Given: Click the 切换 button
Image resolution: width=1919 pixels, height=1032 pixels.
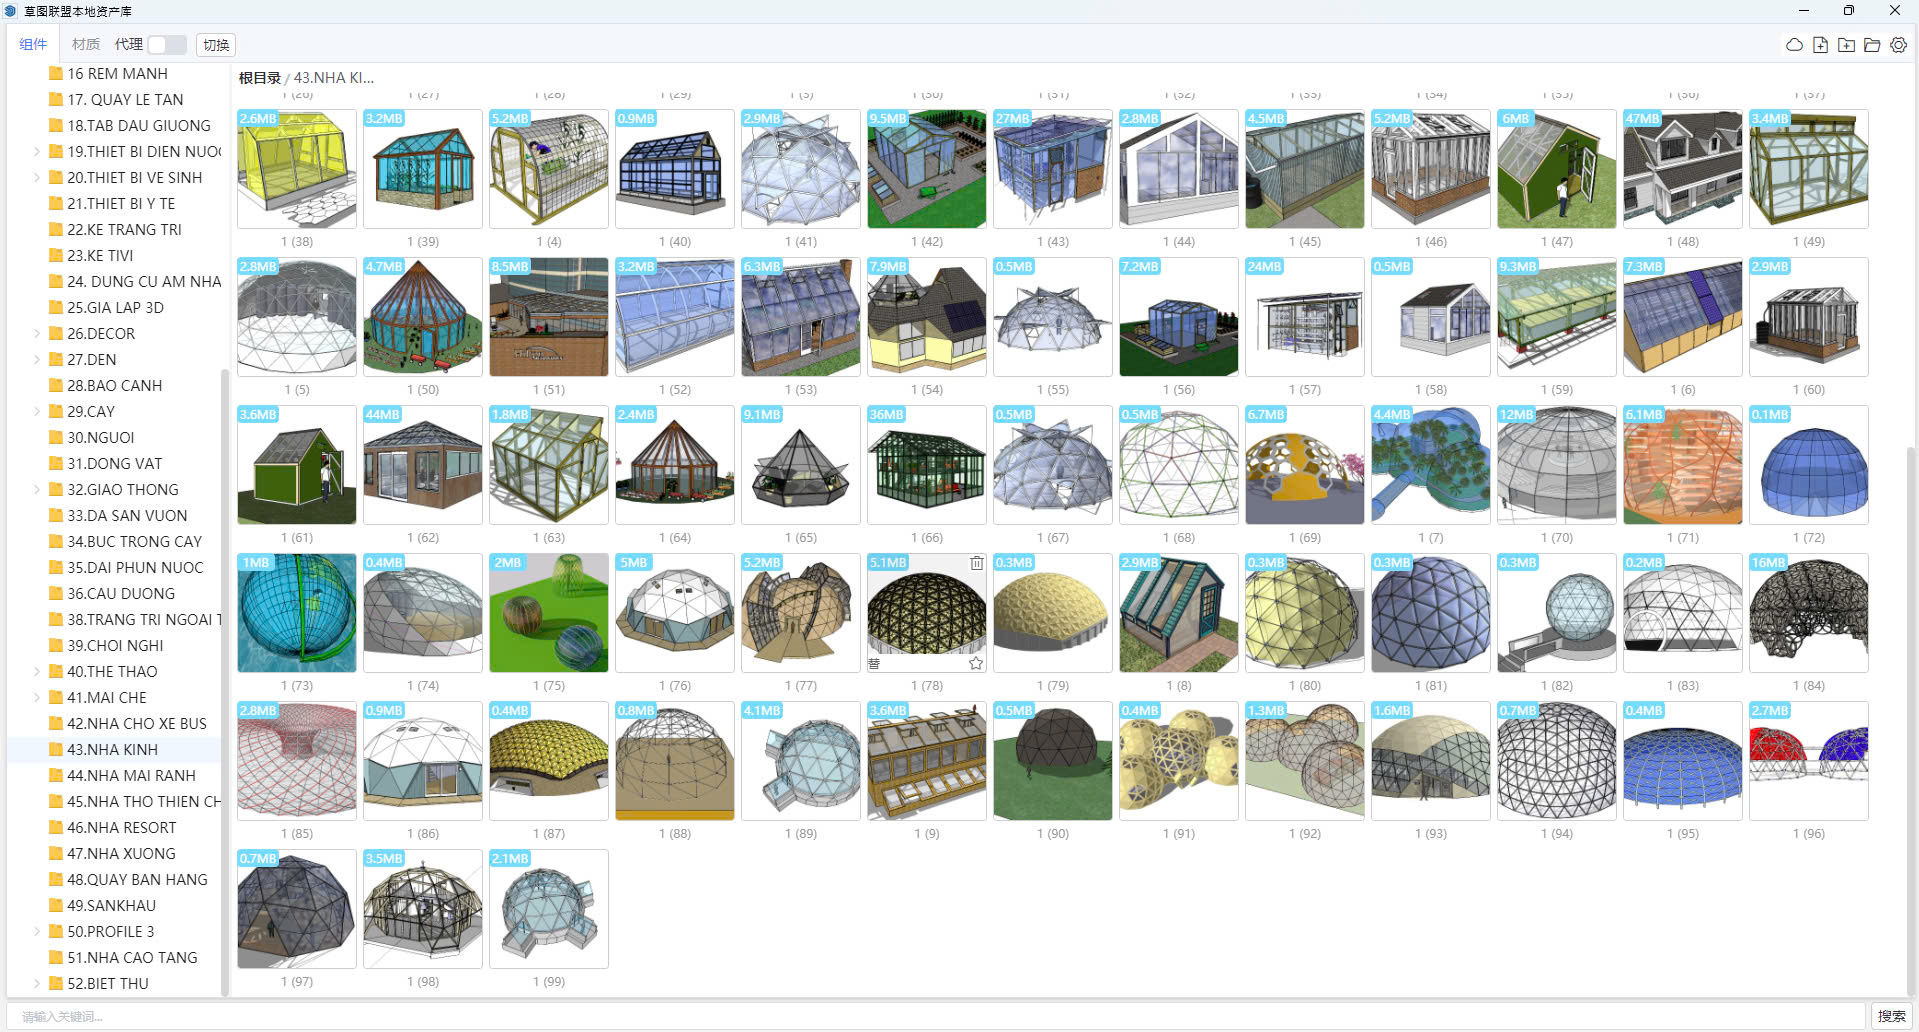Looking at the screenshot, I should [216, 45].
